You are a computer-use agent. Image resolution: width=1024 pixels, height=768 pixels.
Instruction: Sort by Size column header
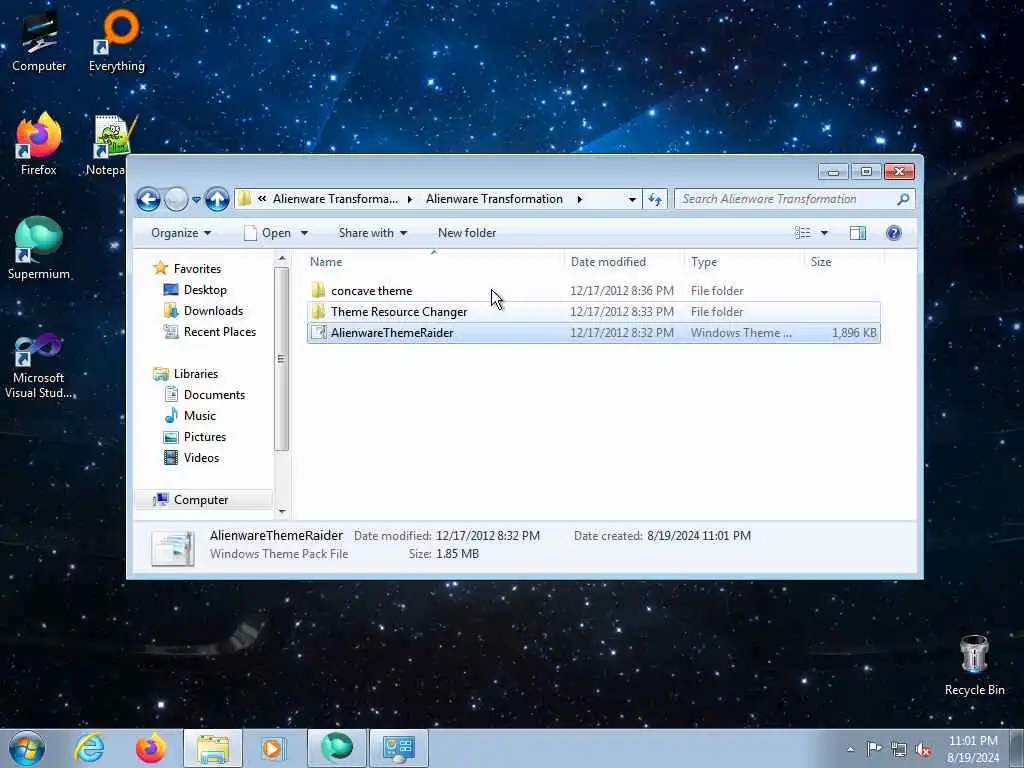(842, 262)
